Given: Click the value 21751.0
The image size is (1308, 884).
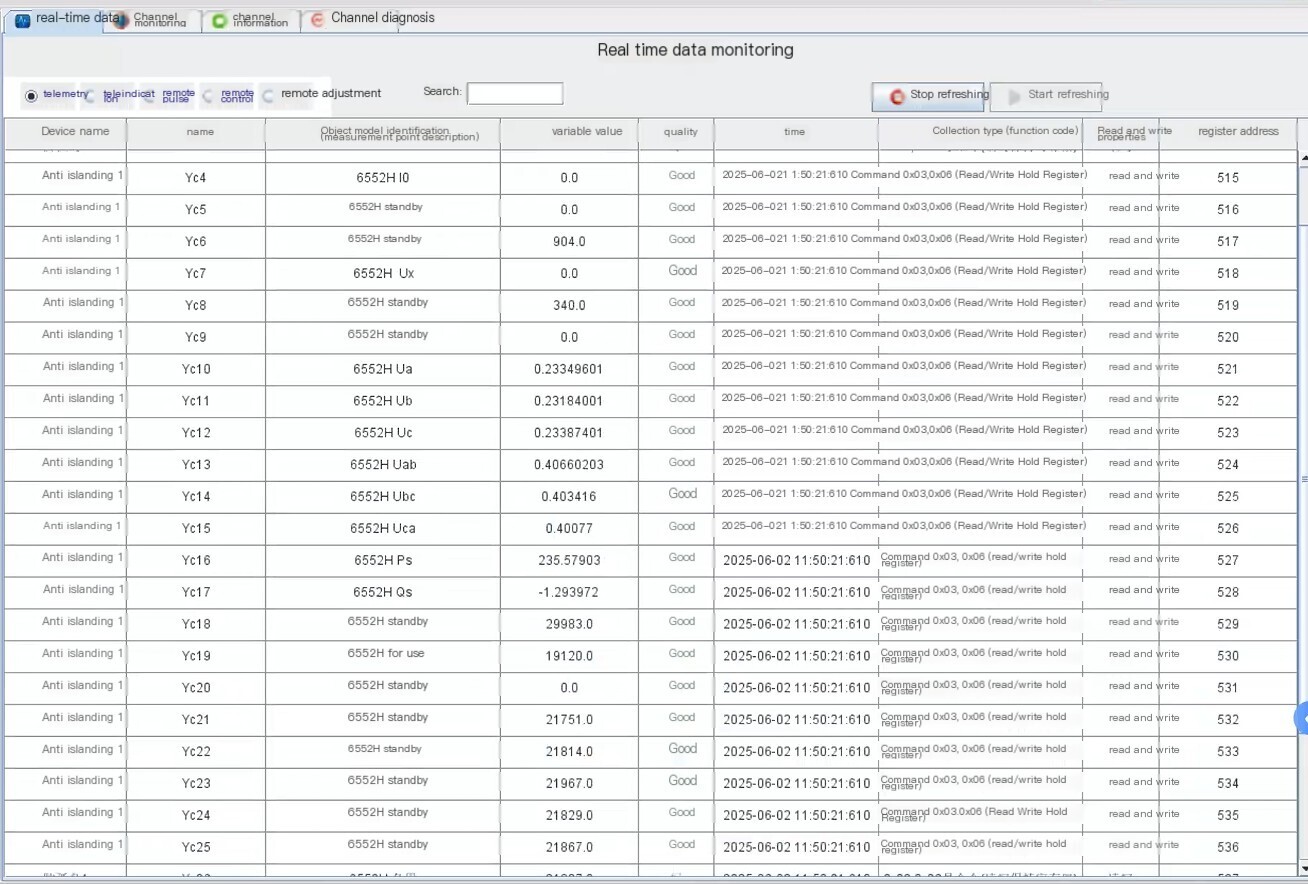Looking at the screenshot, I should [569, 720].
